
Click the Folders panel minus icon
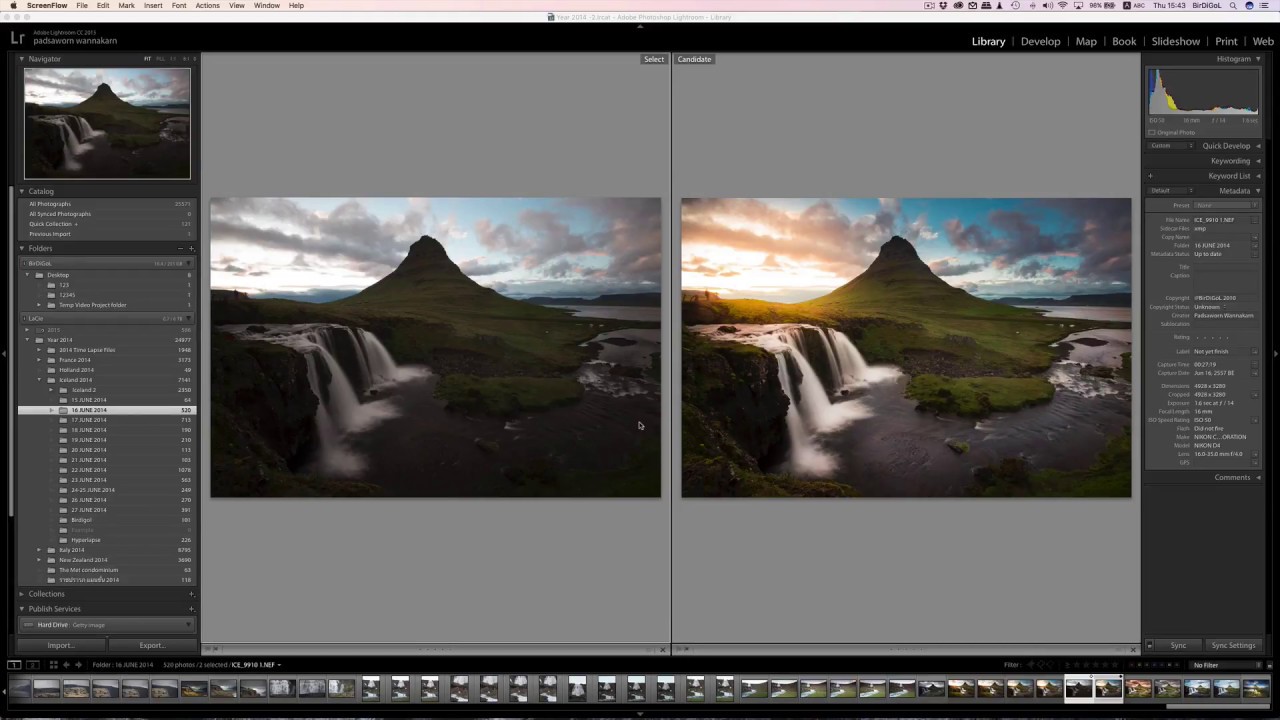[181, 248]
